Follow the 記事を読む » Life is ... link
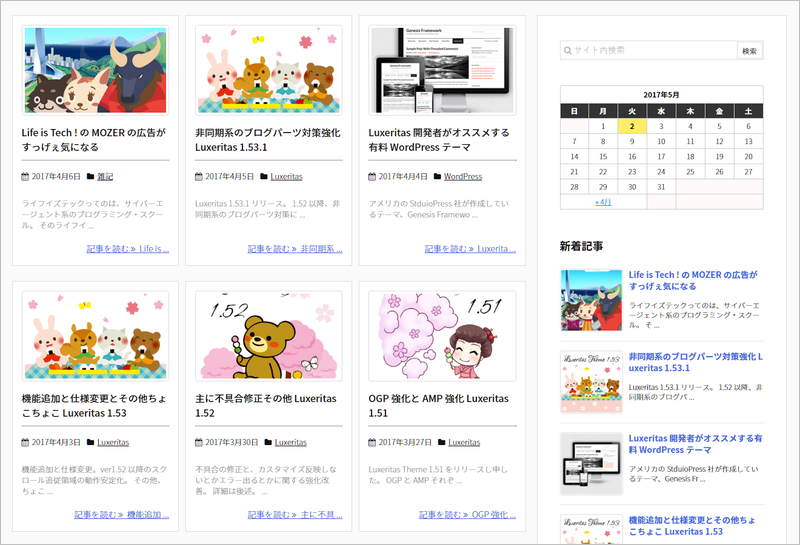The image size is (800, 545). coord(128,249)
